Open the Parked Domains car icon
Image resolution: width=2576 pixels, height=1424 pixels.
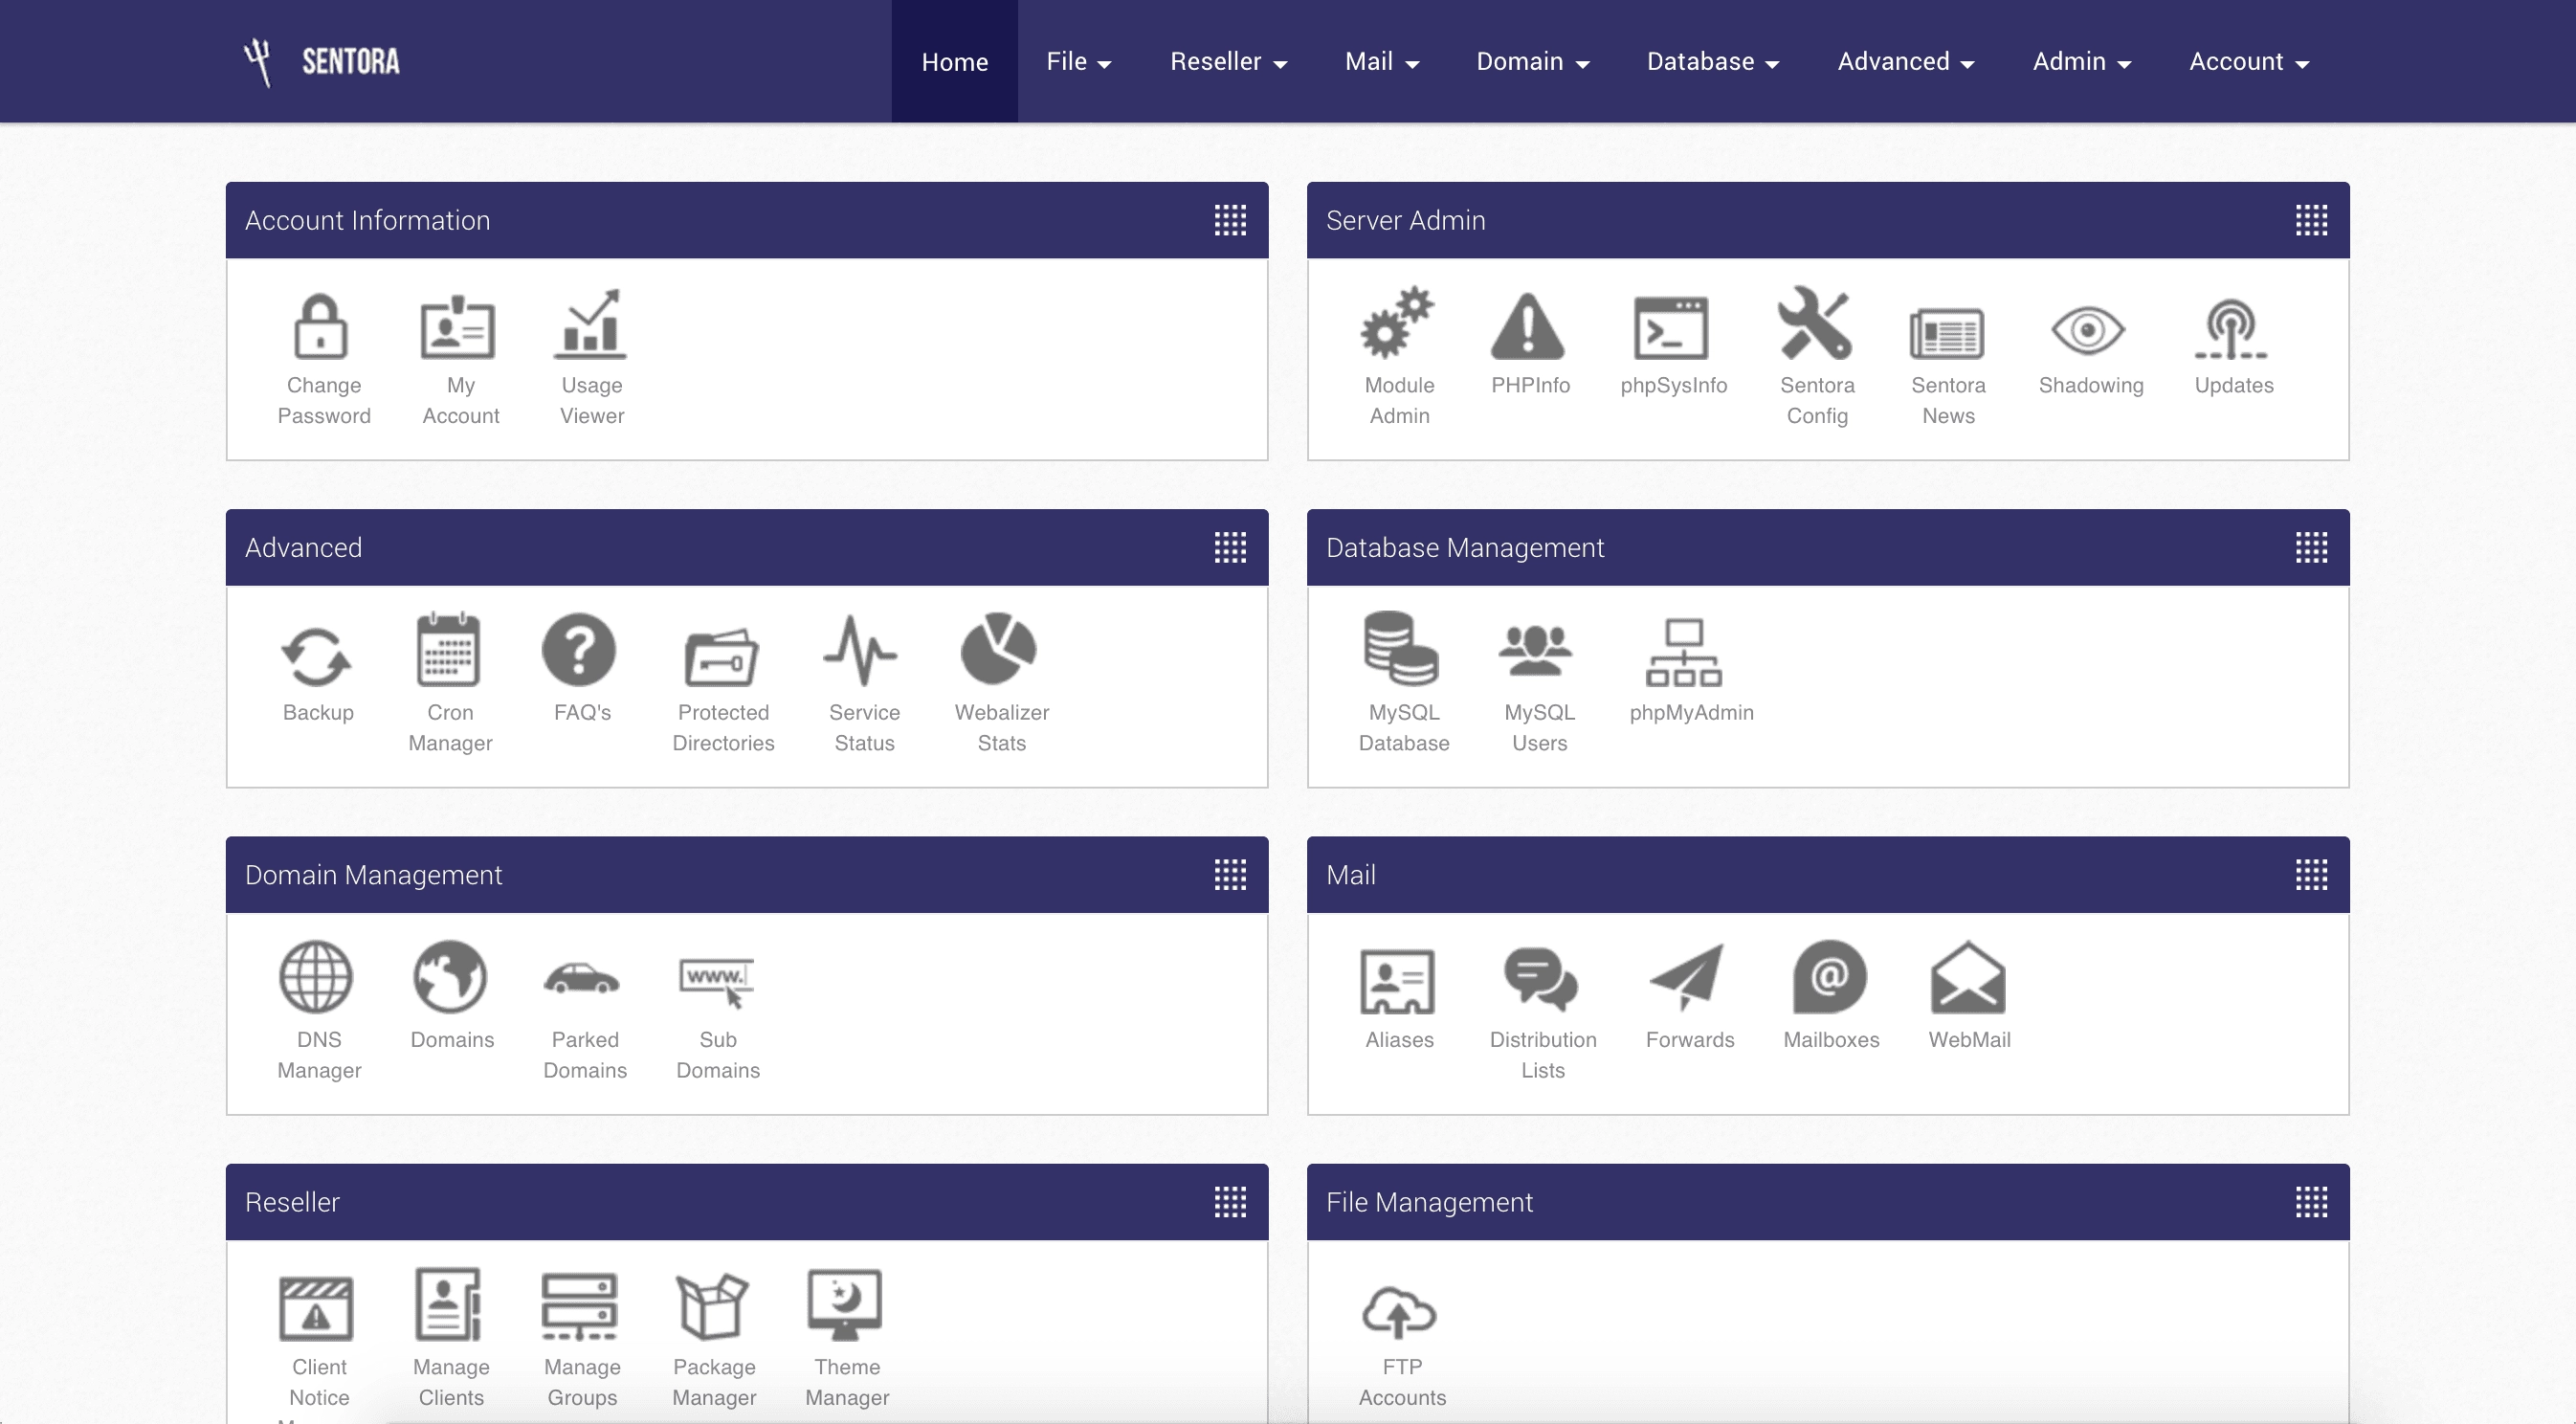(582, 978)
